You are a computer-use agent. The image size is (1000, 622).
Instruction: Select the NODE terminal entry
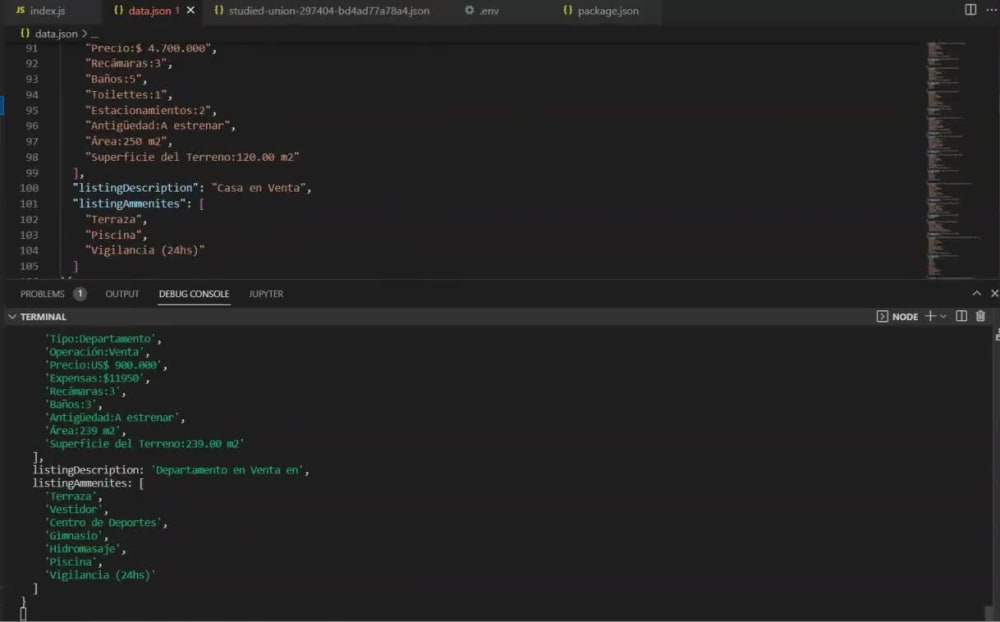tap(905, 316)
